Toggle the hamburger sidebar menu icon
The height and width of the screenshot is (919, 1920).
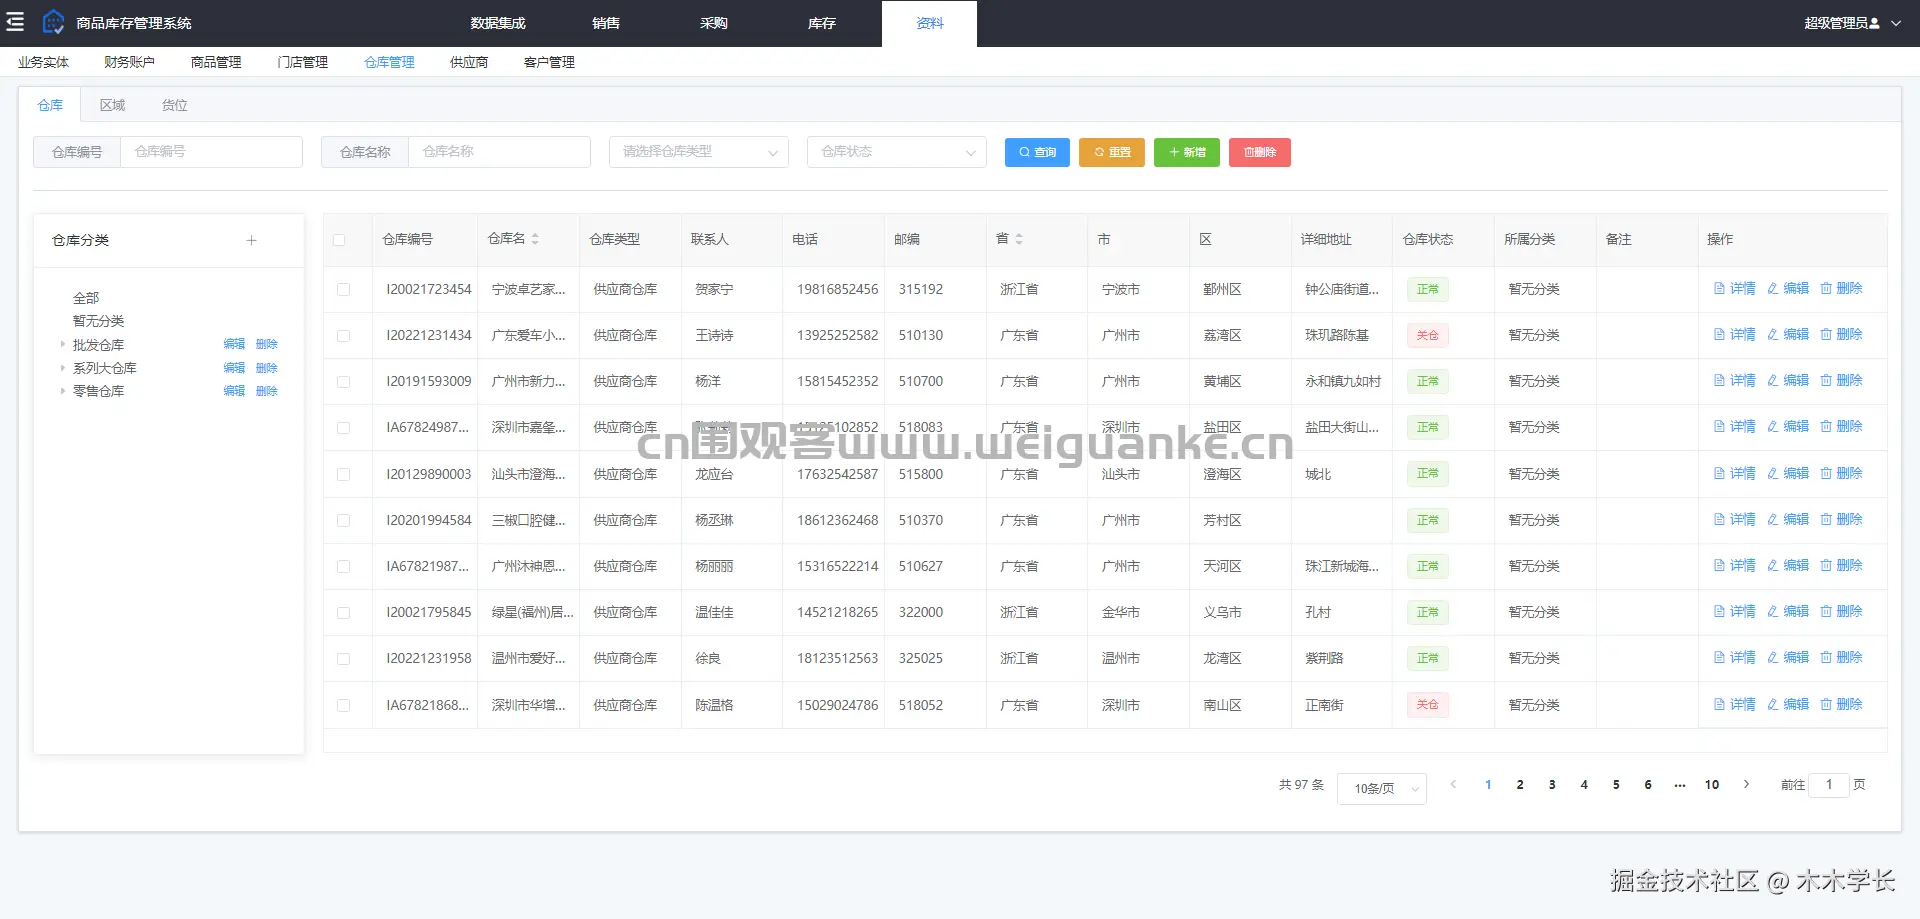tap(15, 22)
